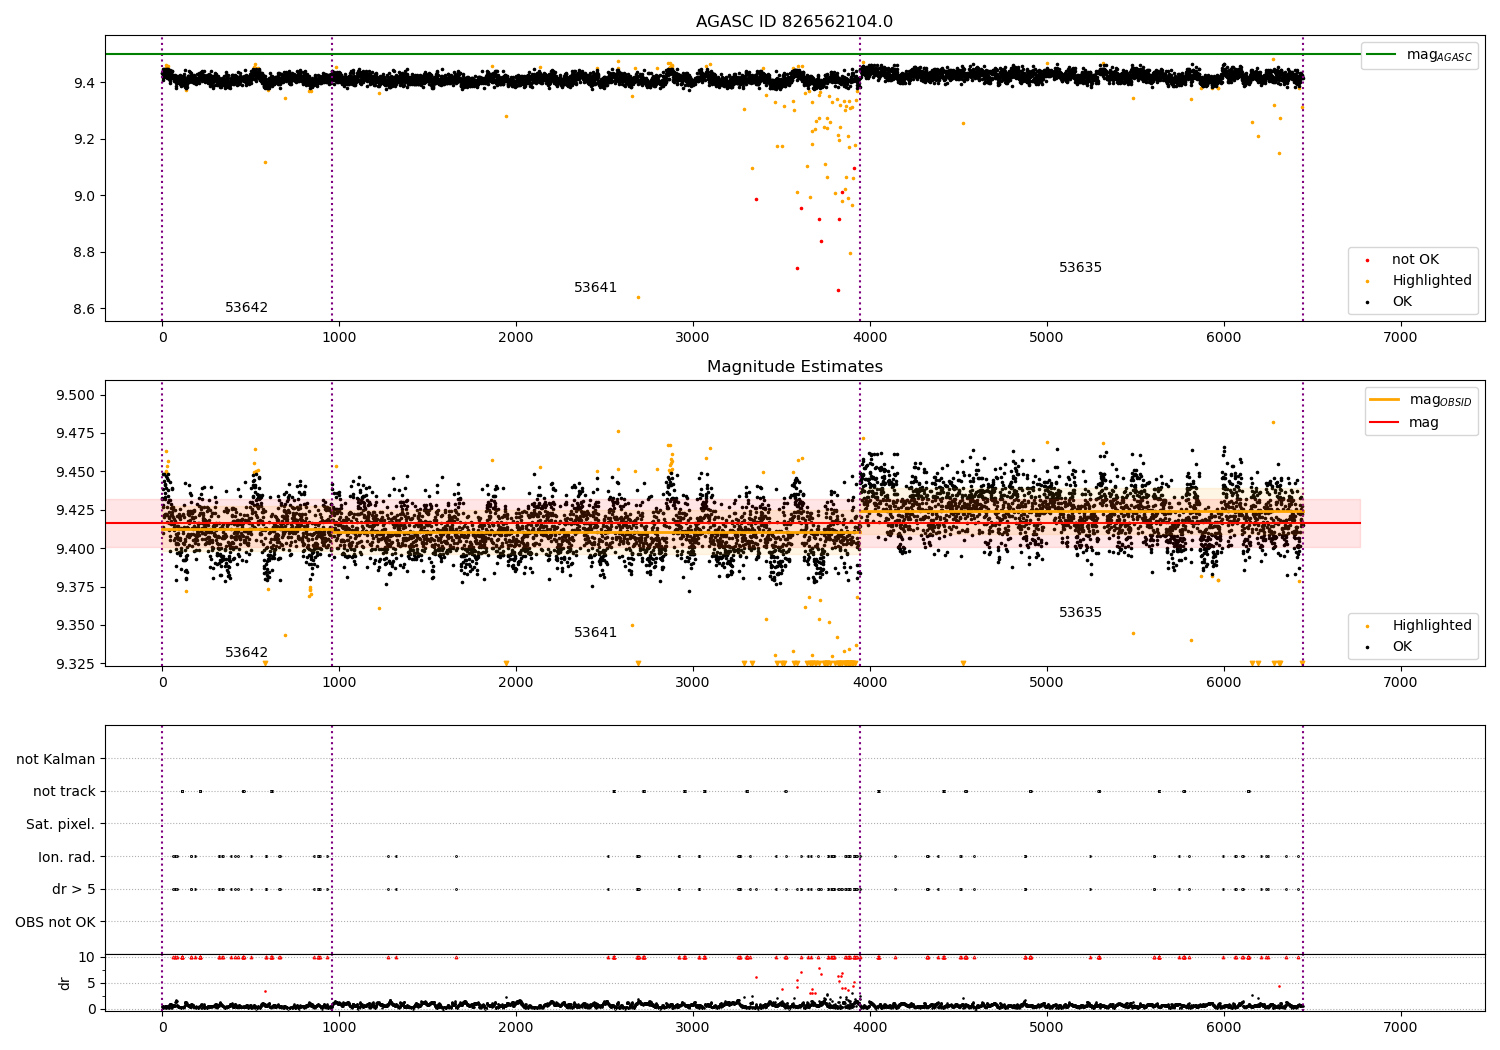The image size is (1500, 1050).
Task: Click obsid label '53642' in the AGASC ID plot
Action: tap(246, 307)
